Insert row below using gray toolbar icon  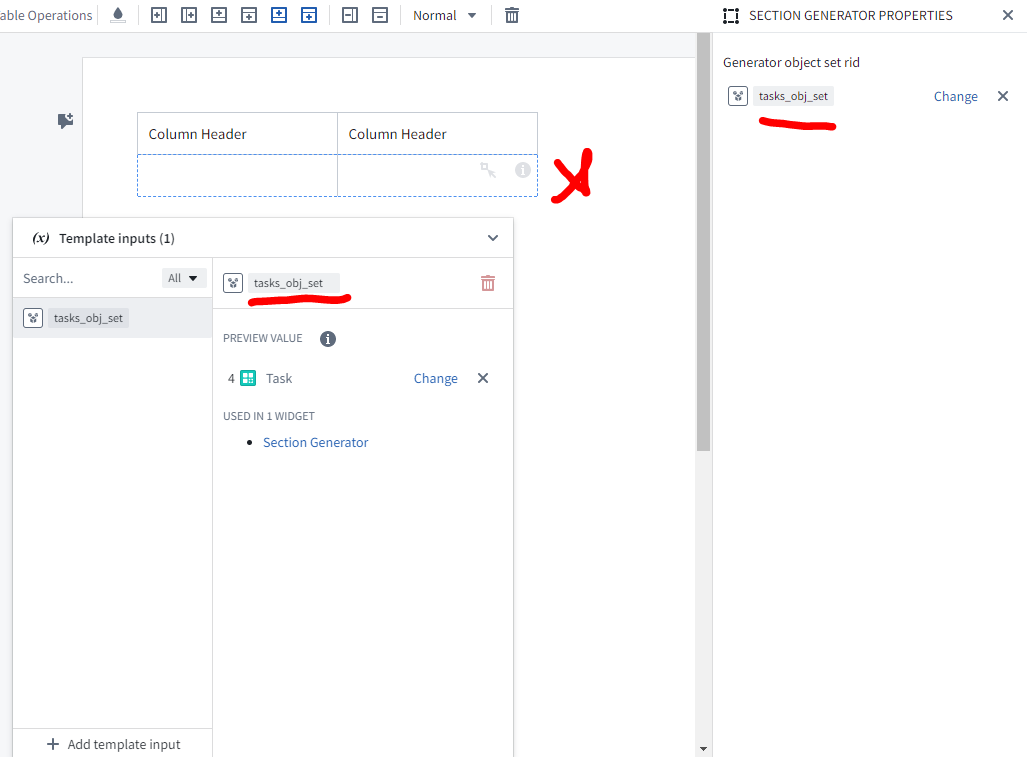click(x=249, y=15)
